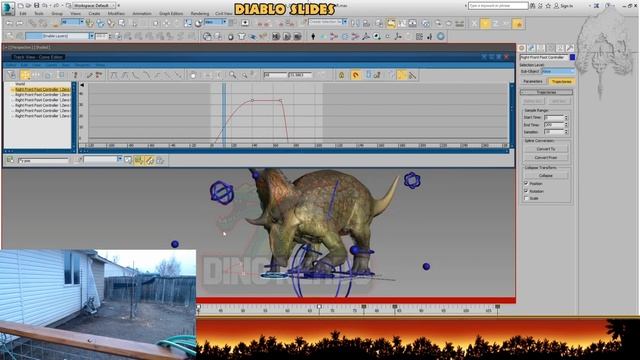
Task: Click the Sign In link
Action: [567, 6]
